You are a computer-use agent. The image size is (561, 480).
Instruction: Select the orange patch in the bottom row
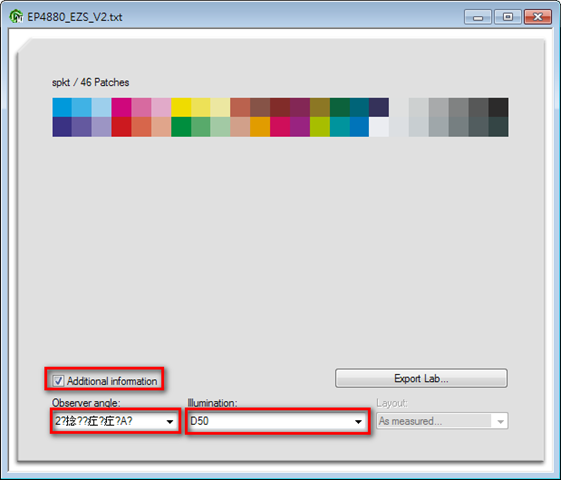(260, 127)
